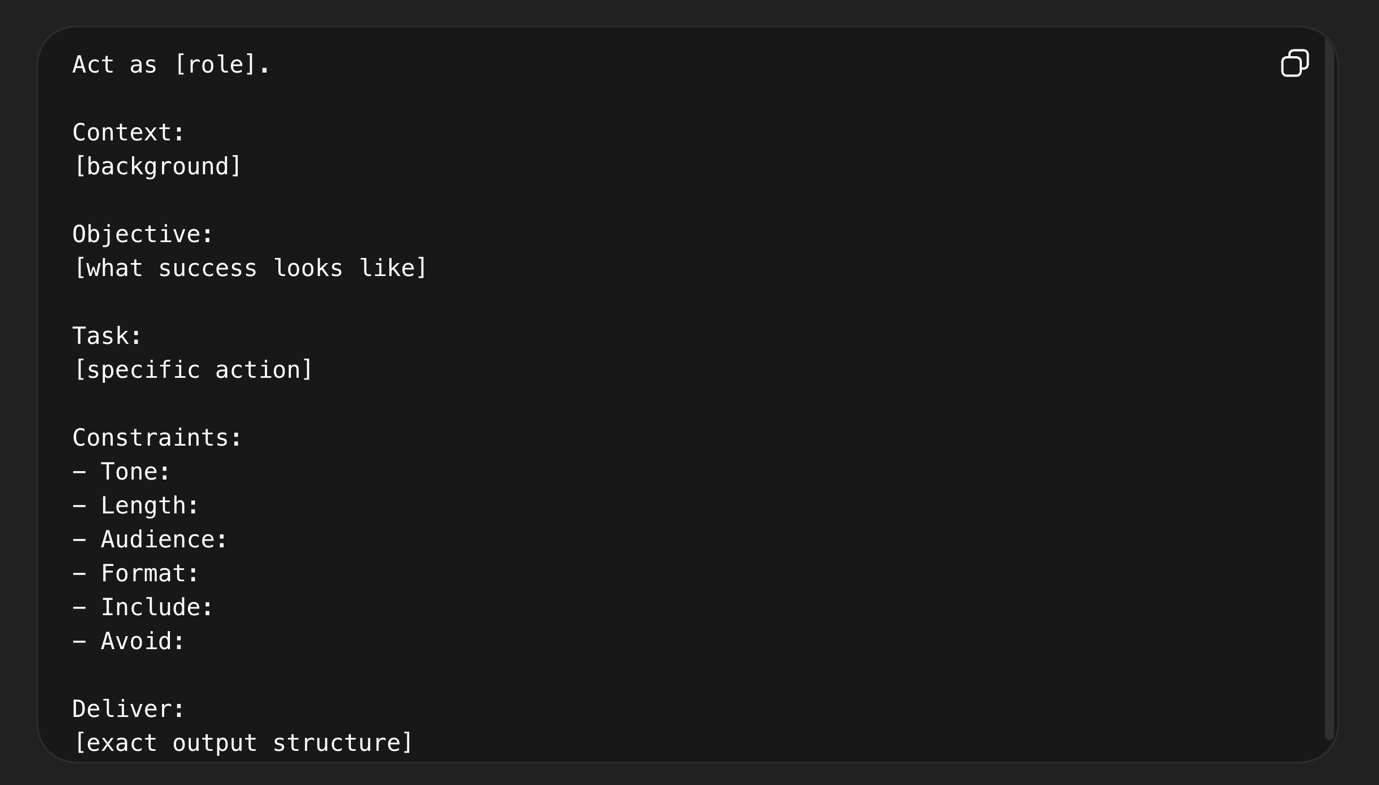Screen dimensions: 1379x785
Task: Place the cursor on the 'Tone:' constraint line
Action: pos(135,472)
